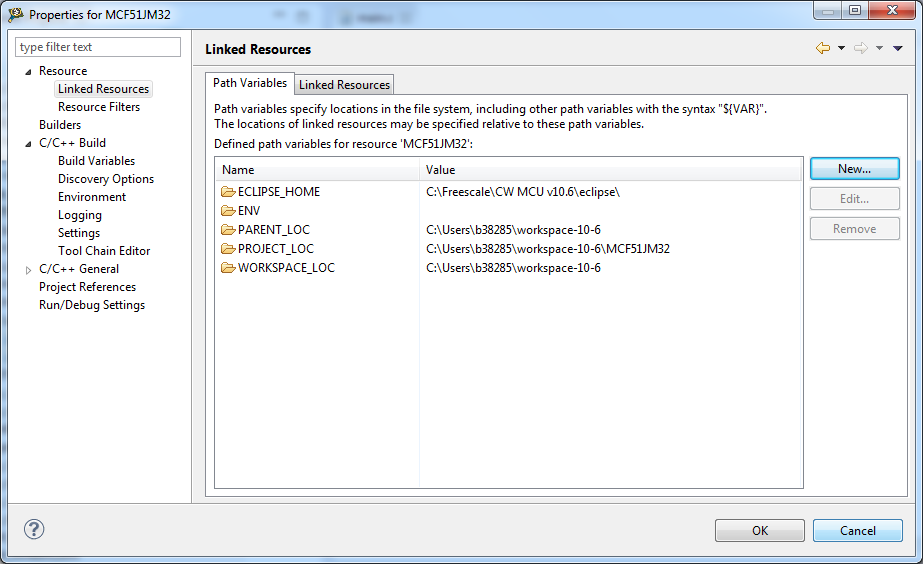Open Run/Debug Settings page
923x564 pixels.
coord(92,305)
